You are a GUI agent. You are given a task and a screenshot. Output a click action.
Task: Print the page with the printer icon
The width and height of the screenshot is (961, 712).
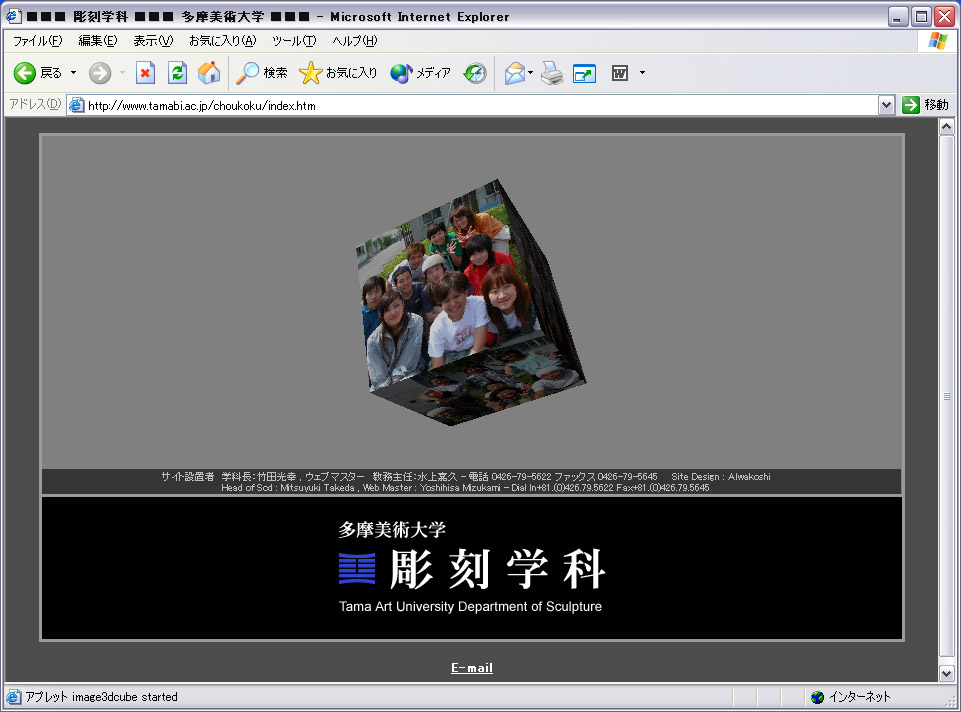(552, 73)
